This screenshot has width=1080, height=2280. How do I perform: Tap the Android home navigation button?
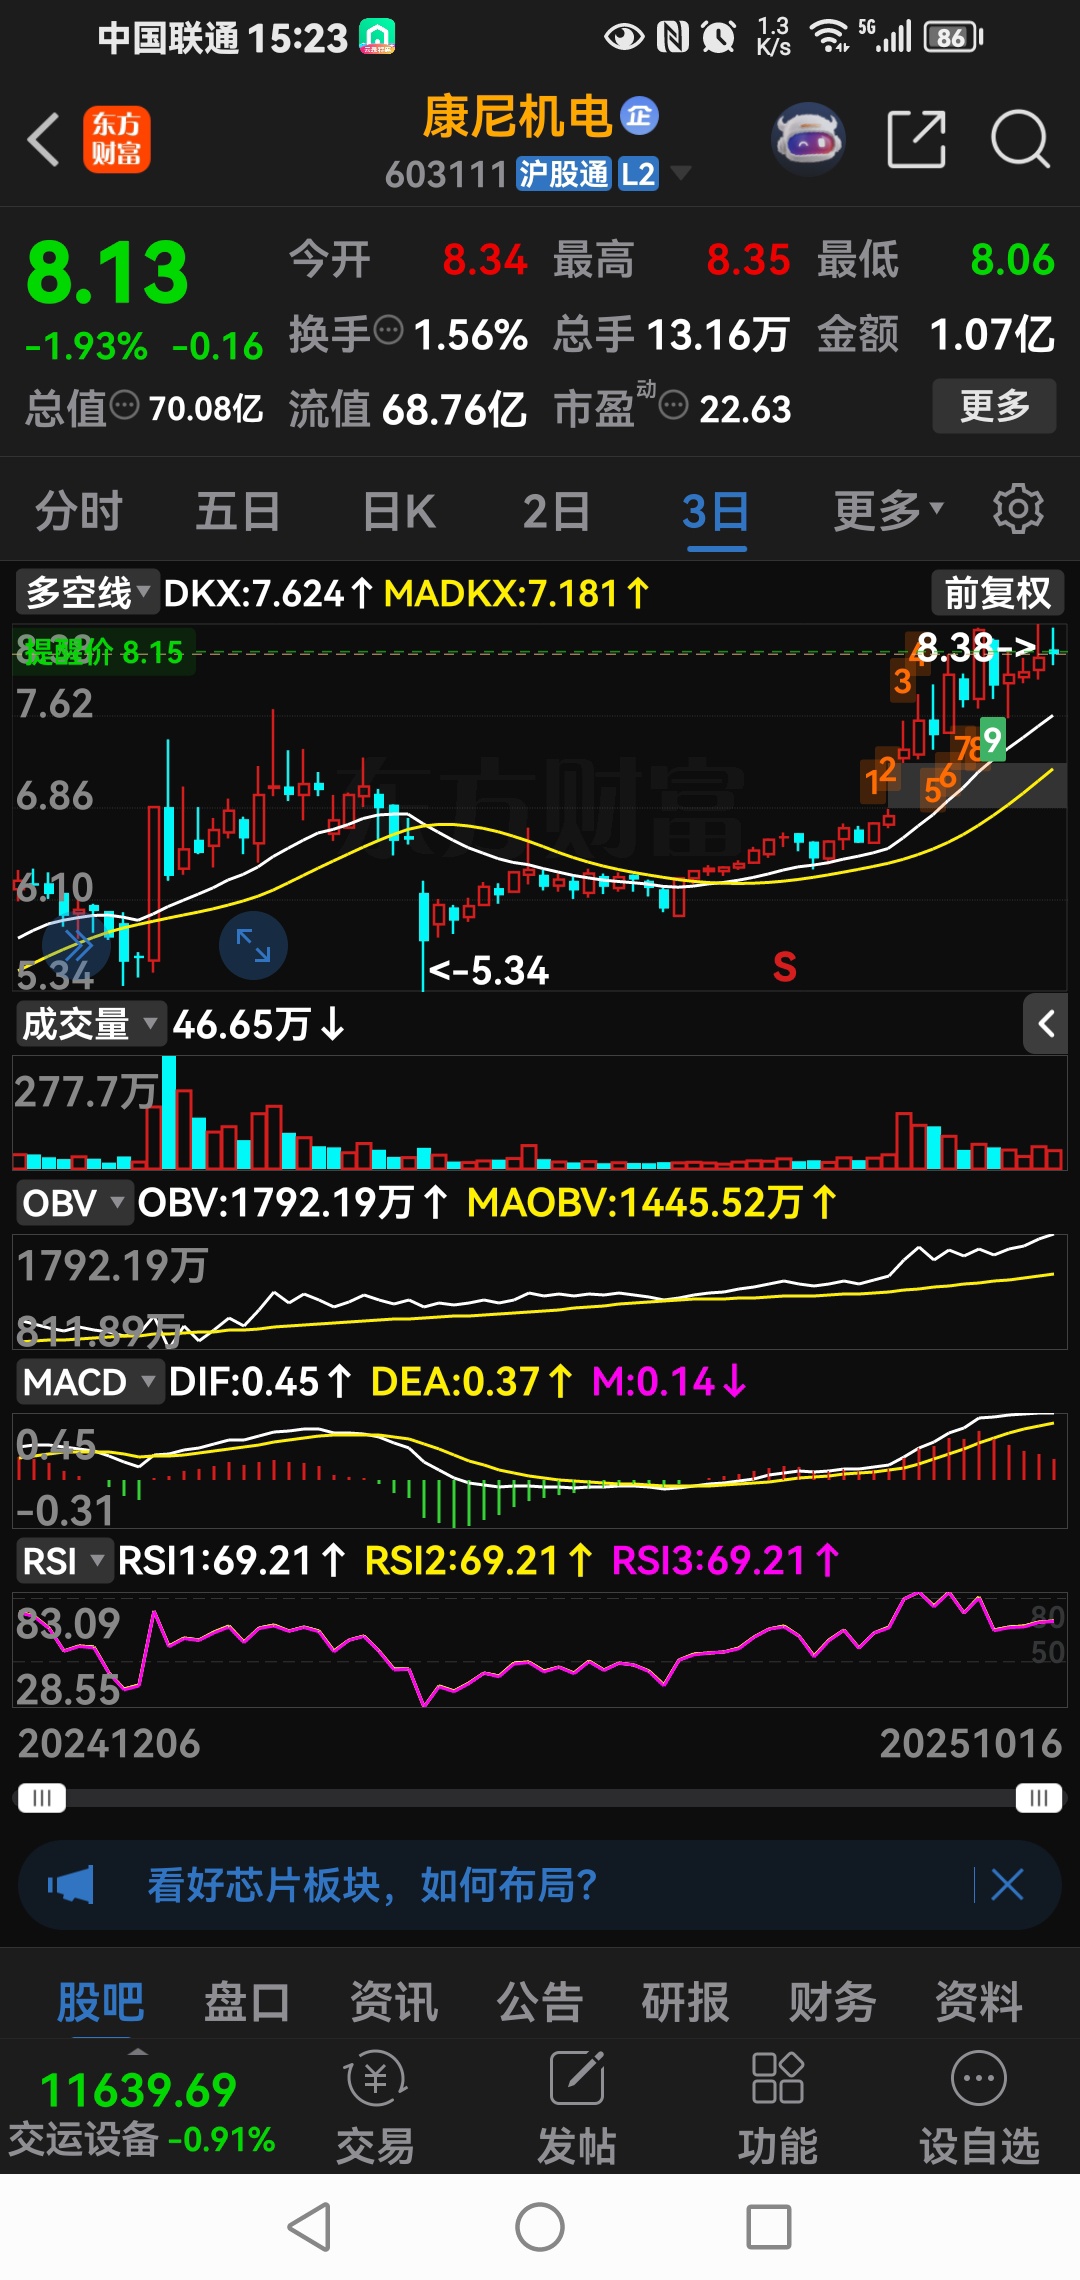(540, 2227)
